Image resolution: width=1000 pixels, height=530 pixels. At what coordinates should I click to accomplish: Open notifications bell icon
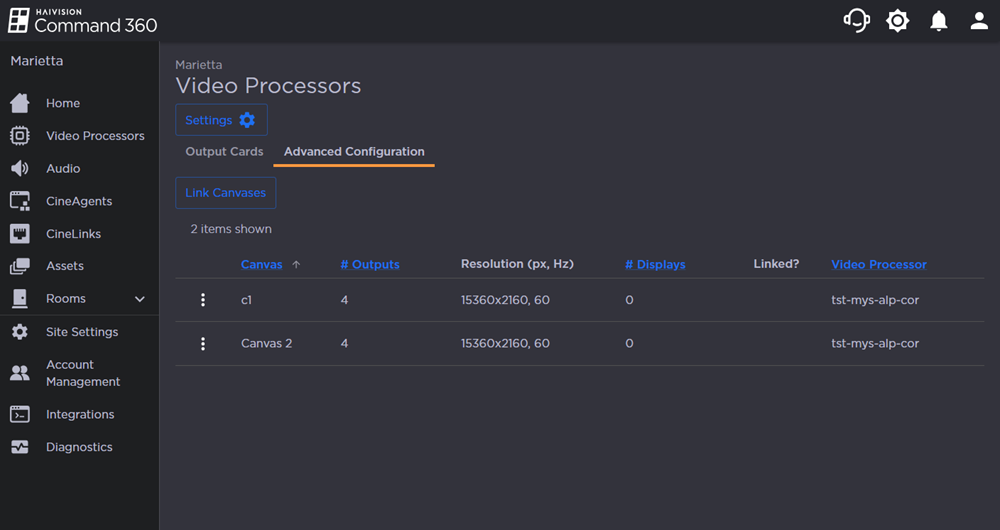point(939,21)
